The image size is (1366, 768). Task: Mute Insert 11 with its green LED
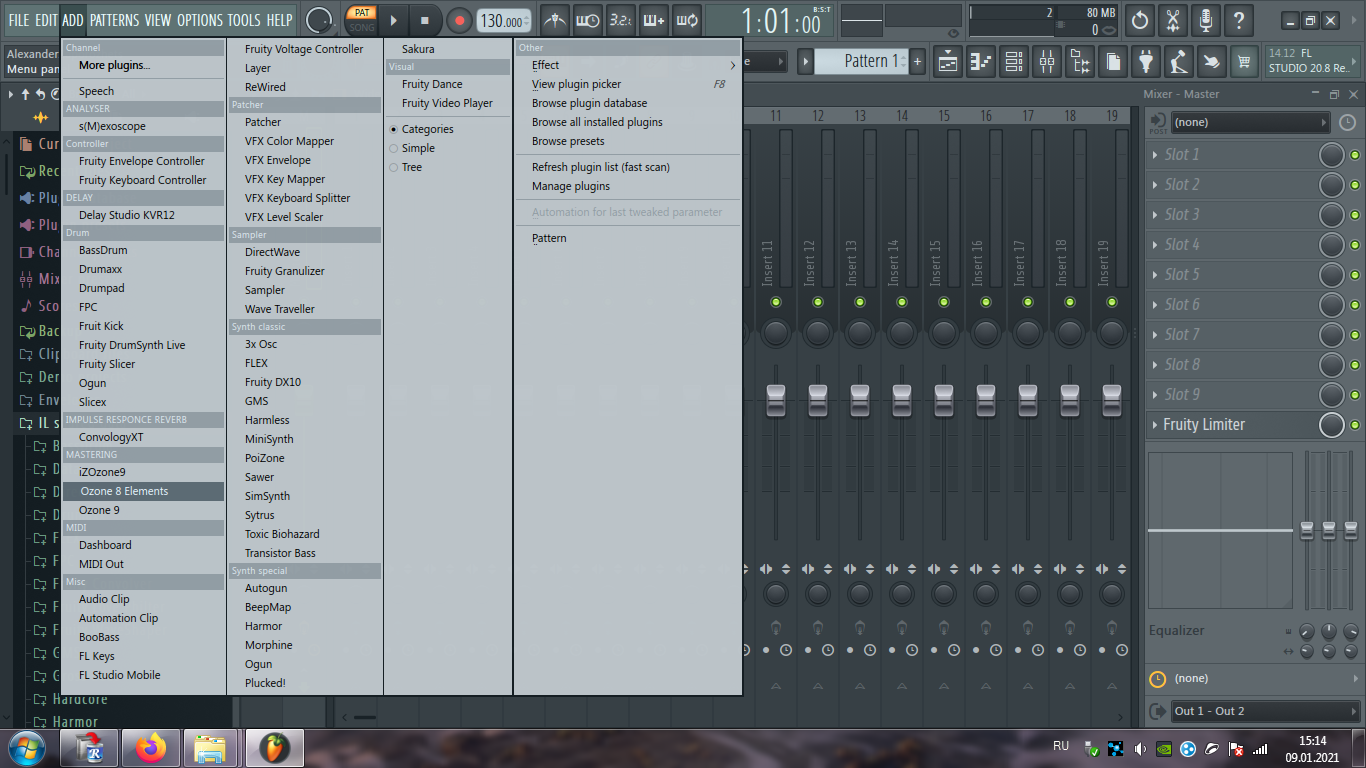tap(776, 302)
